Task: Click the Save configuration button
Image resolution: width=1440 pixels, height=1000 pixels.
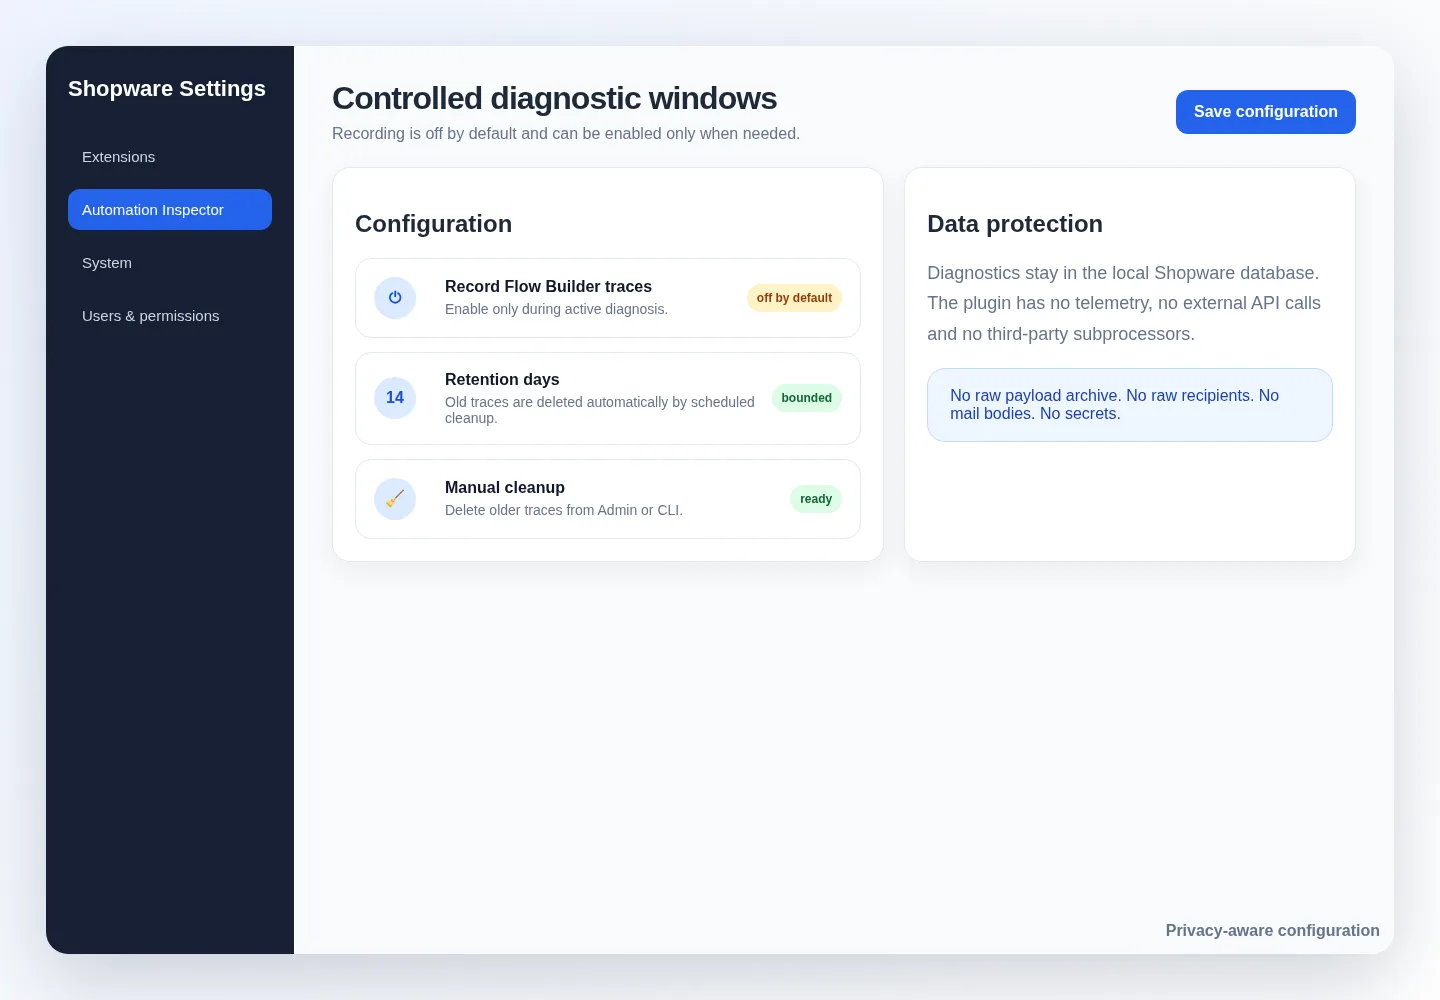Action: [x=1266, y=112]
